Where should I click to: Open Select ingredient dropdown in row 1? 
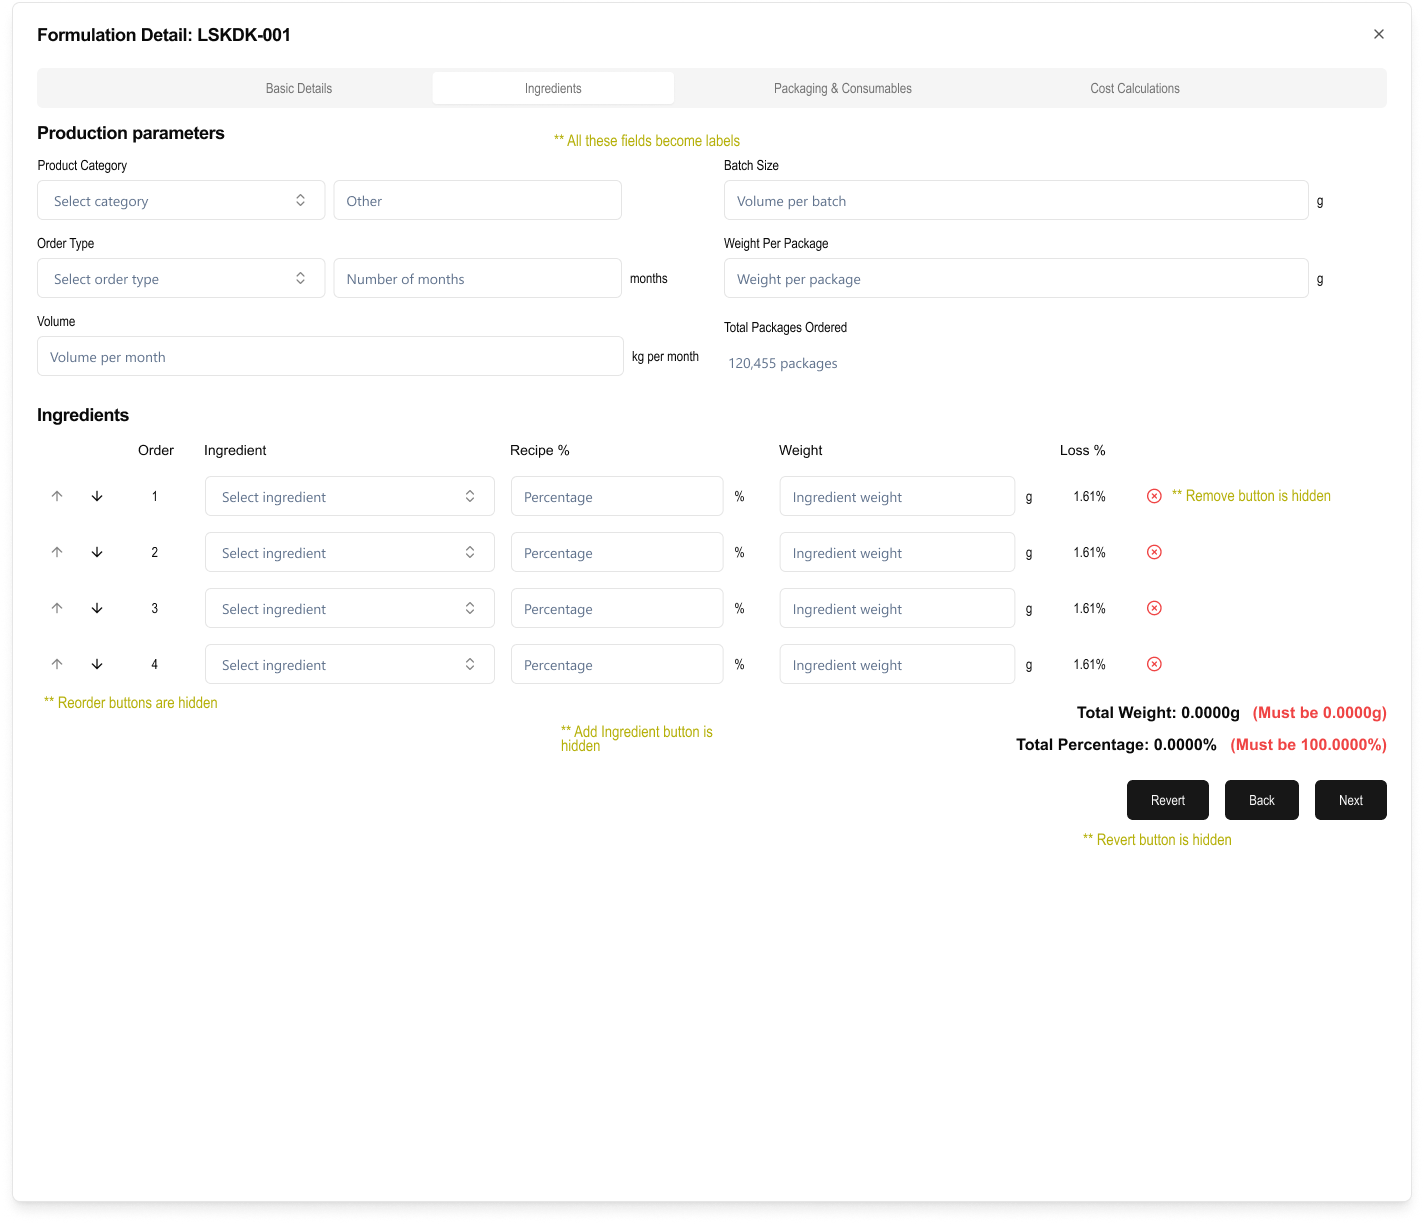tap(350, 496)
